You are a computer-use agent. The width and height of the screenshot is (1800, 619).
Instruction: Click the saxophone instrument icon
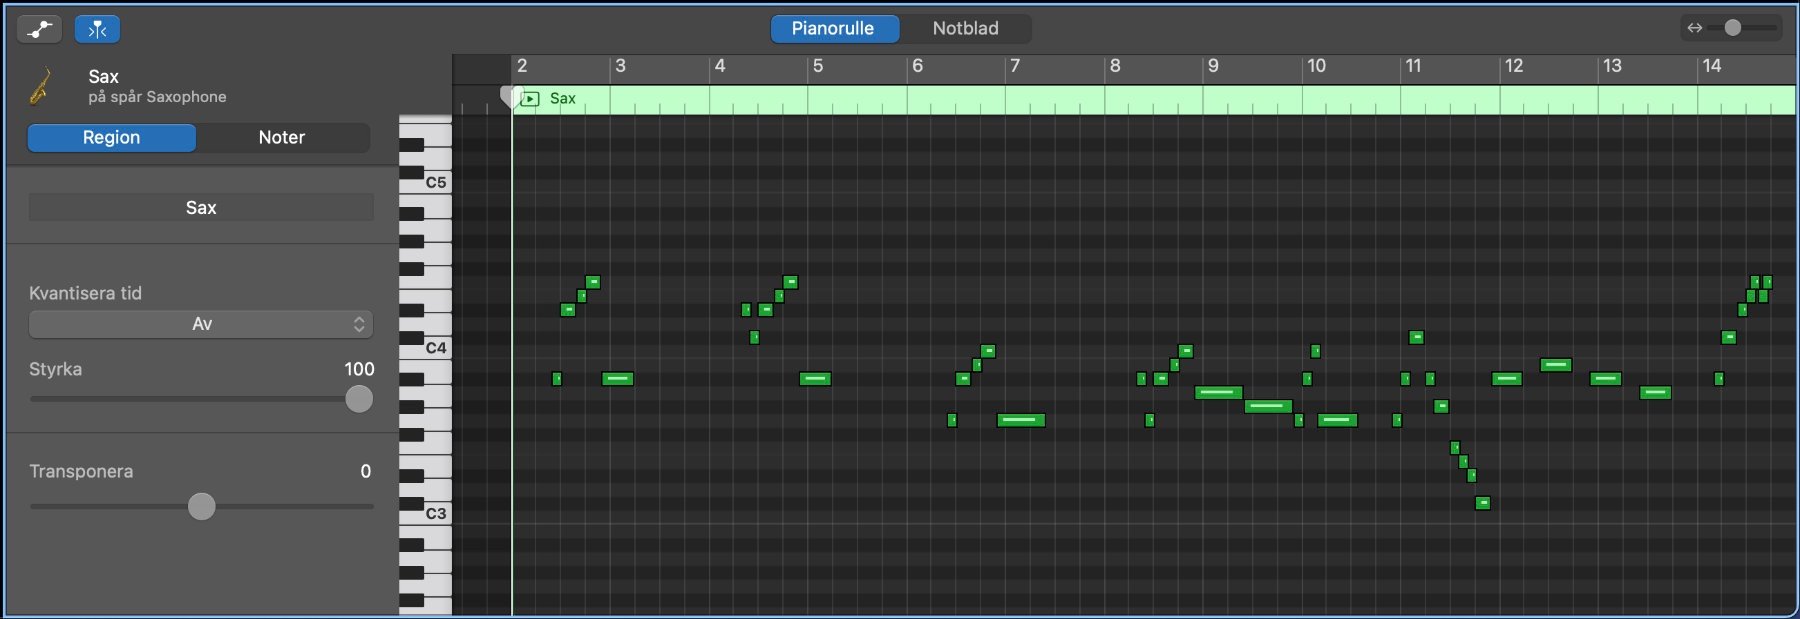41,86
